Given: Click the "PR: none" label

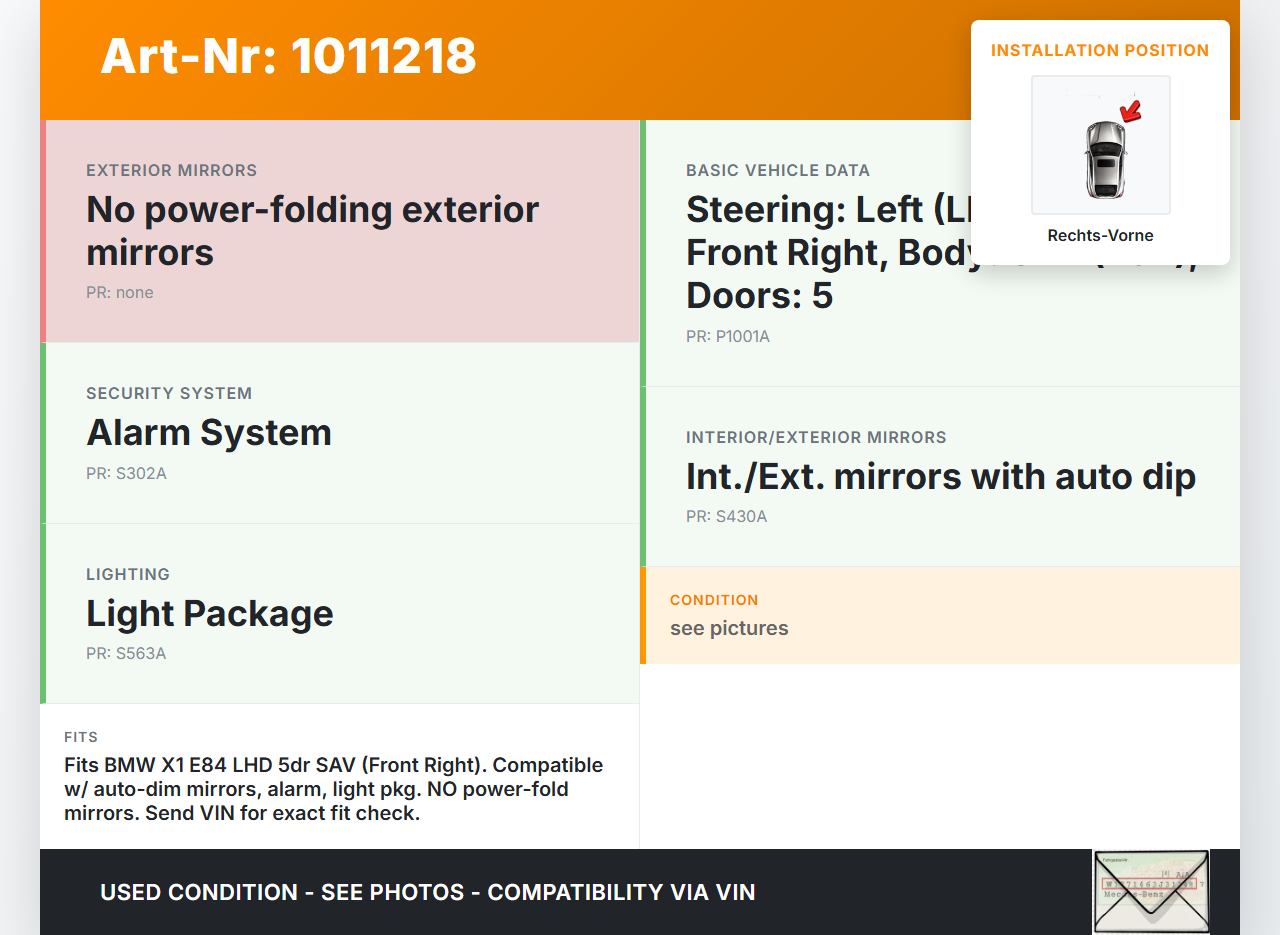Looking at the screenshot, I should tap(120, 293).
